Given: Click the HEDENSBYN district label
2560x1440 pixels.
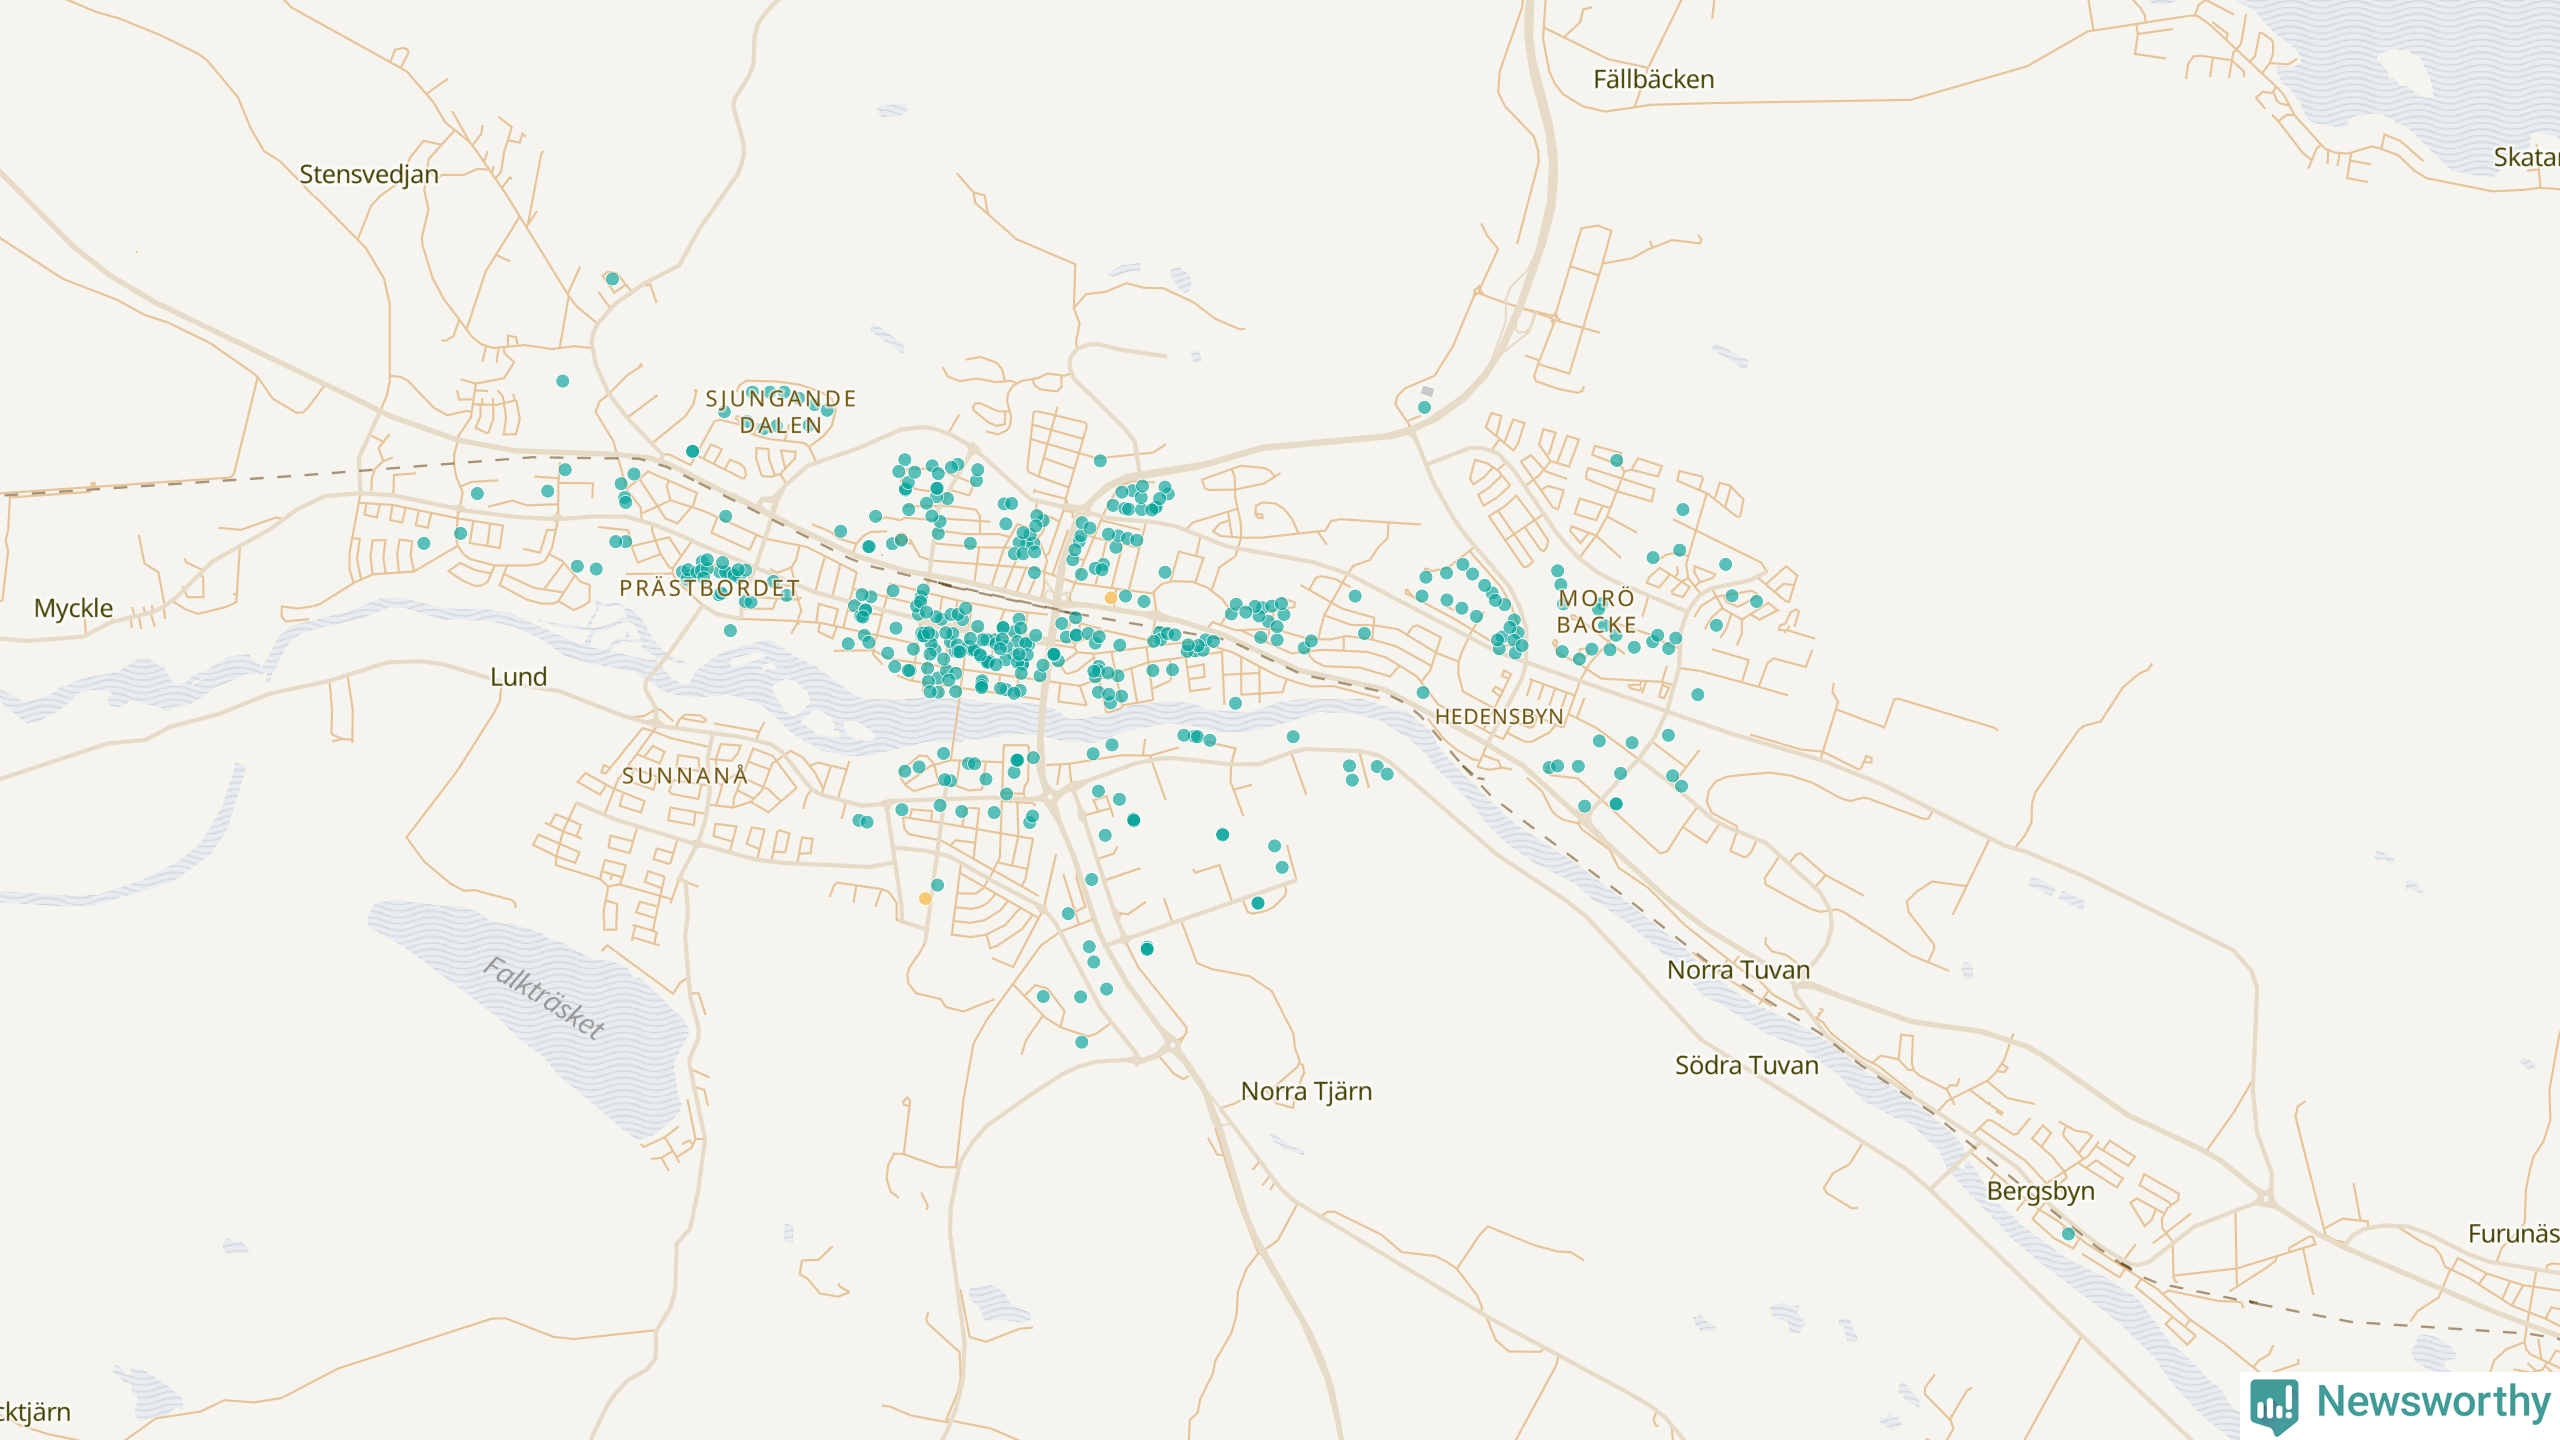Looking at the screenshot, I should click(1498, 717).
